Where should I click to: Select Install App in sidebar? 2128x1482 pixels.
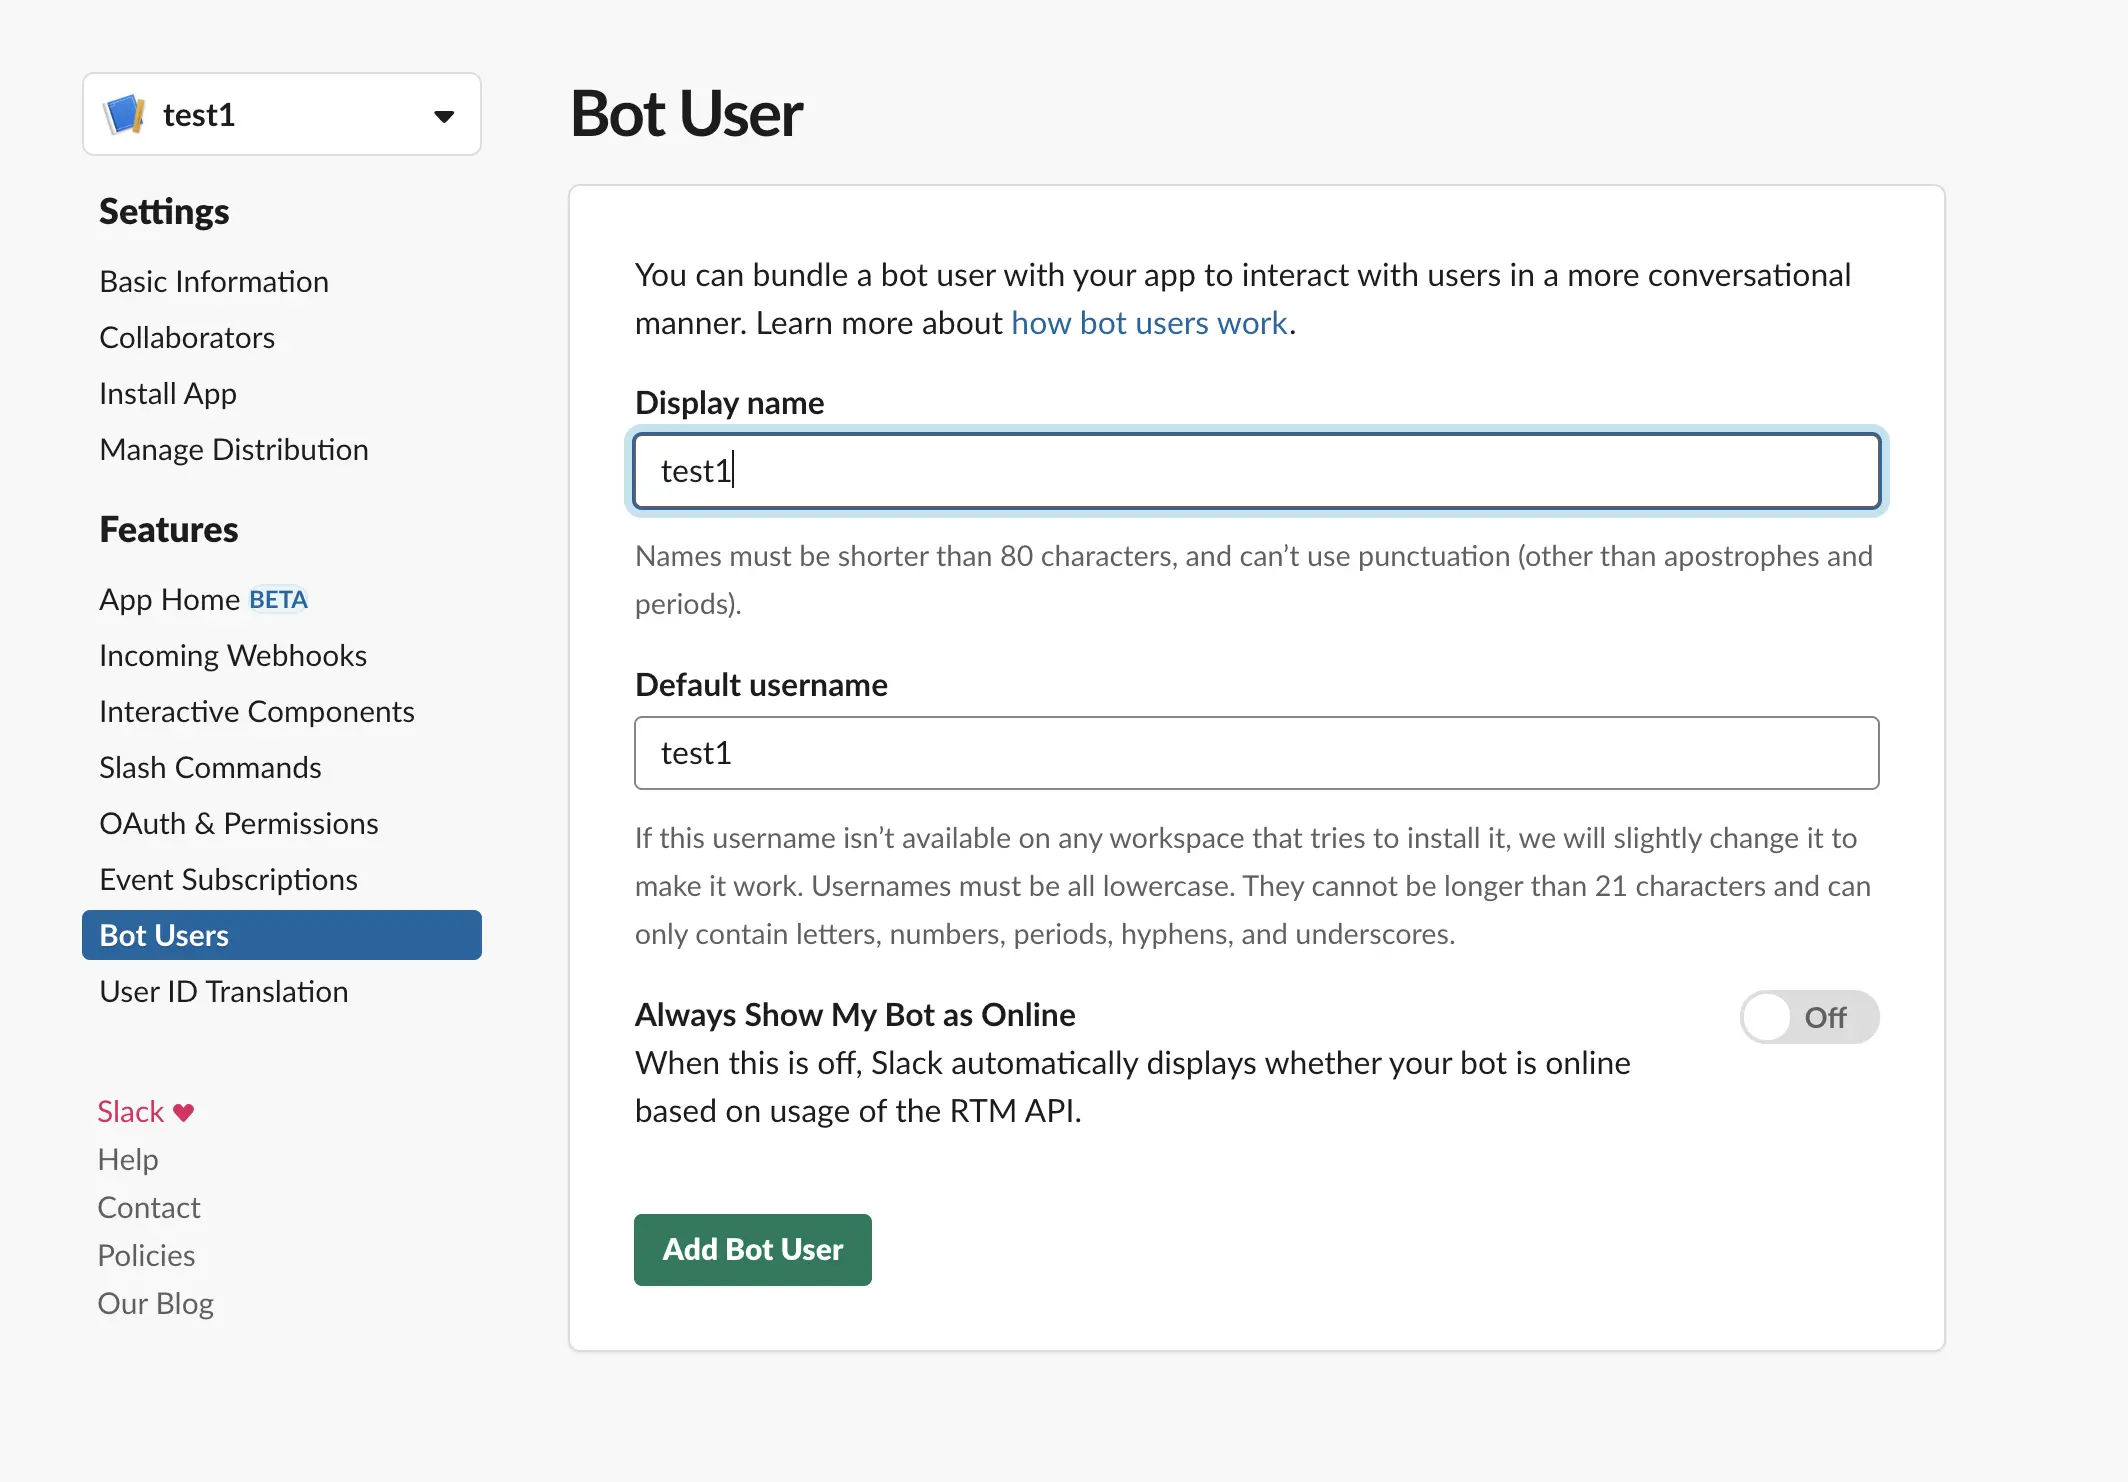[168, 393]
